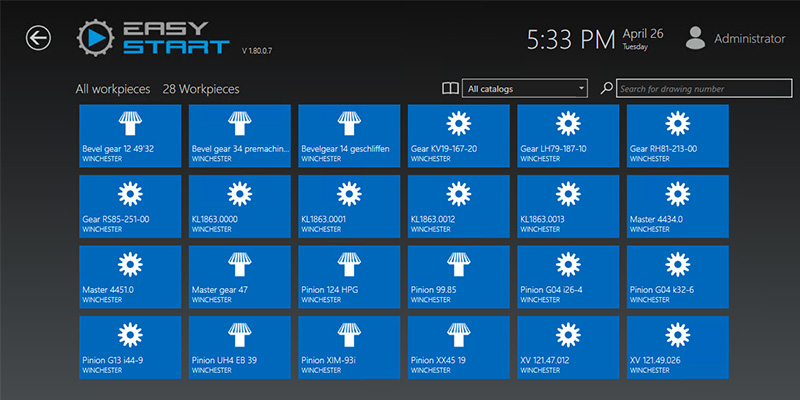
Task: Click the 5:33 PM clock display
Action: coord(571,40)
